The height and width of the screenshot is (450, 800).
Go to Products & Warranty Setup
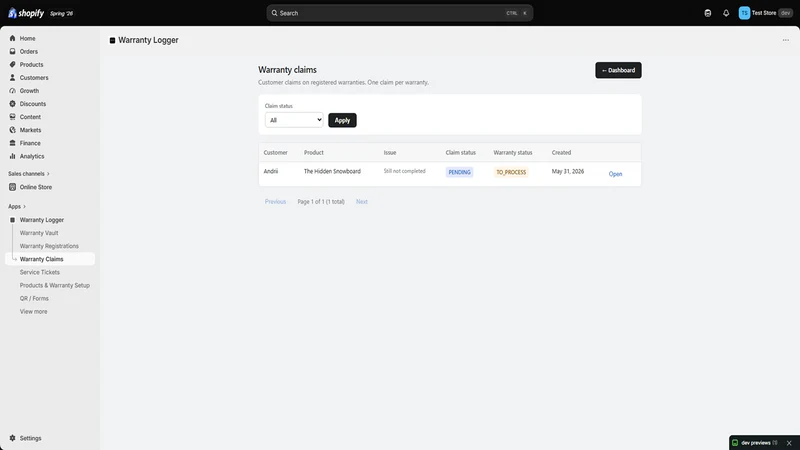(55, 285)
